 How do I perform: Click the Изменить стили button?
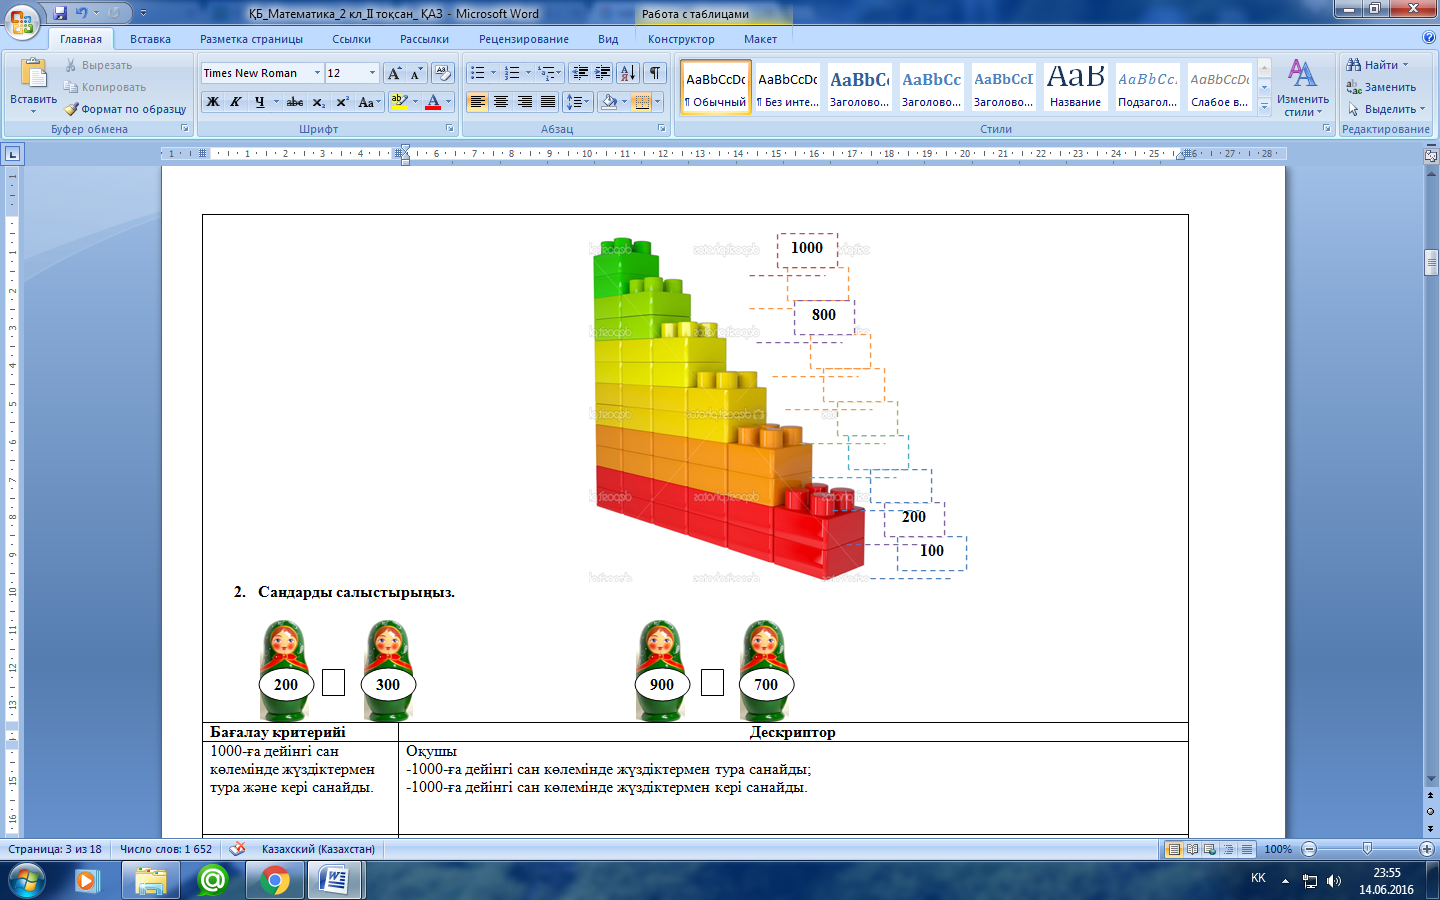(1302, 86)
